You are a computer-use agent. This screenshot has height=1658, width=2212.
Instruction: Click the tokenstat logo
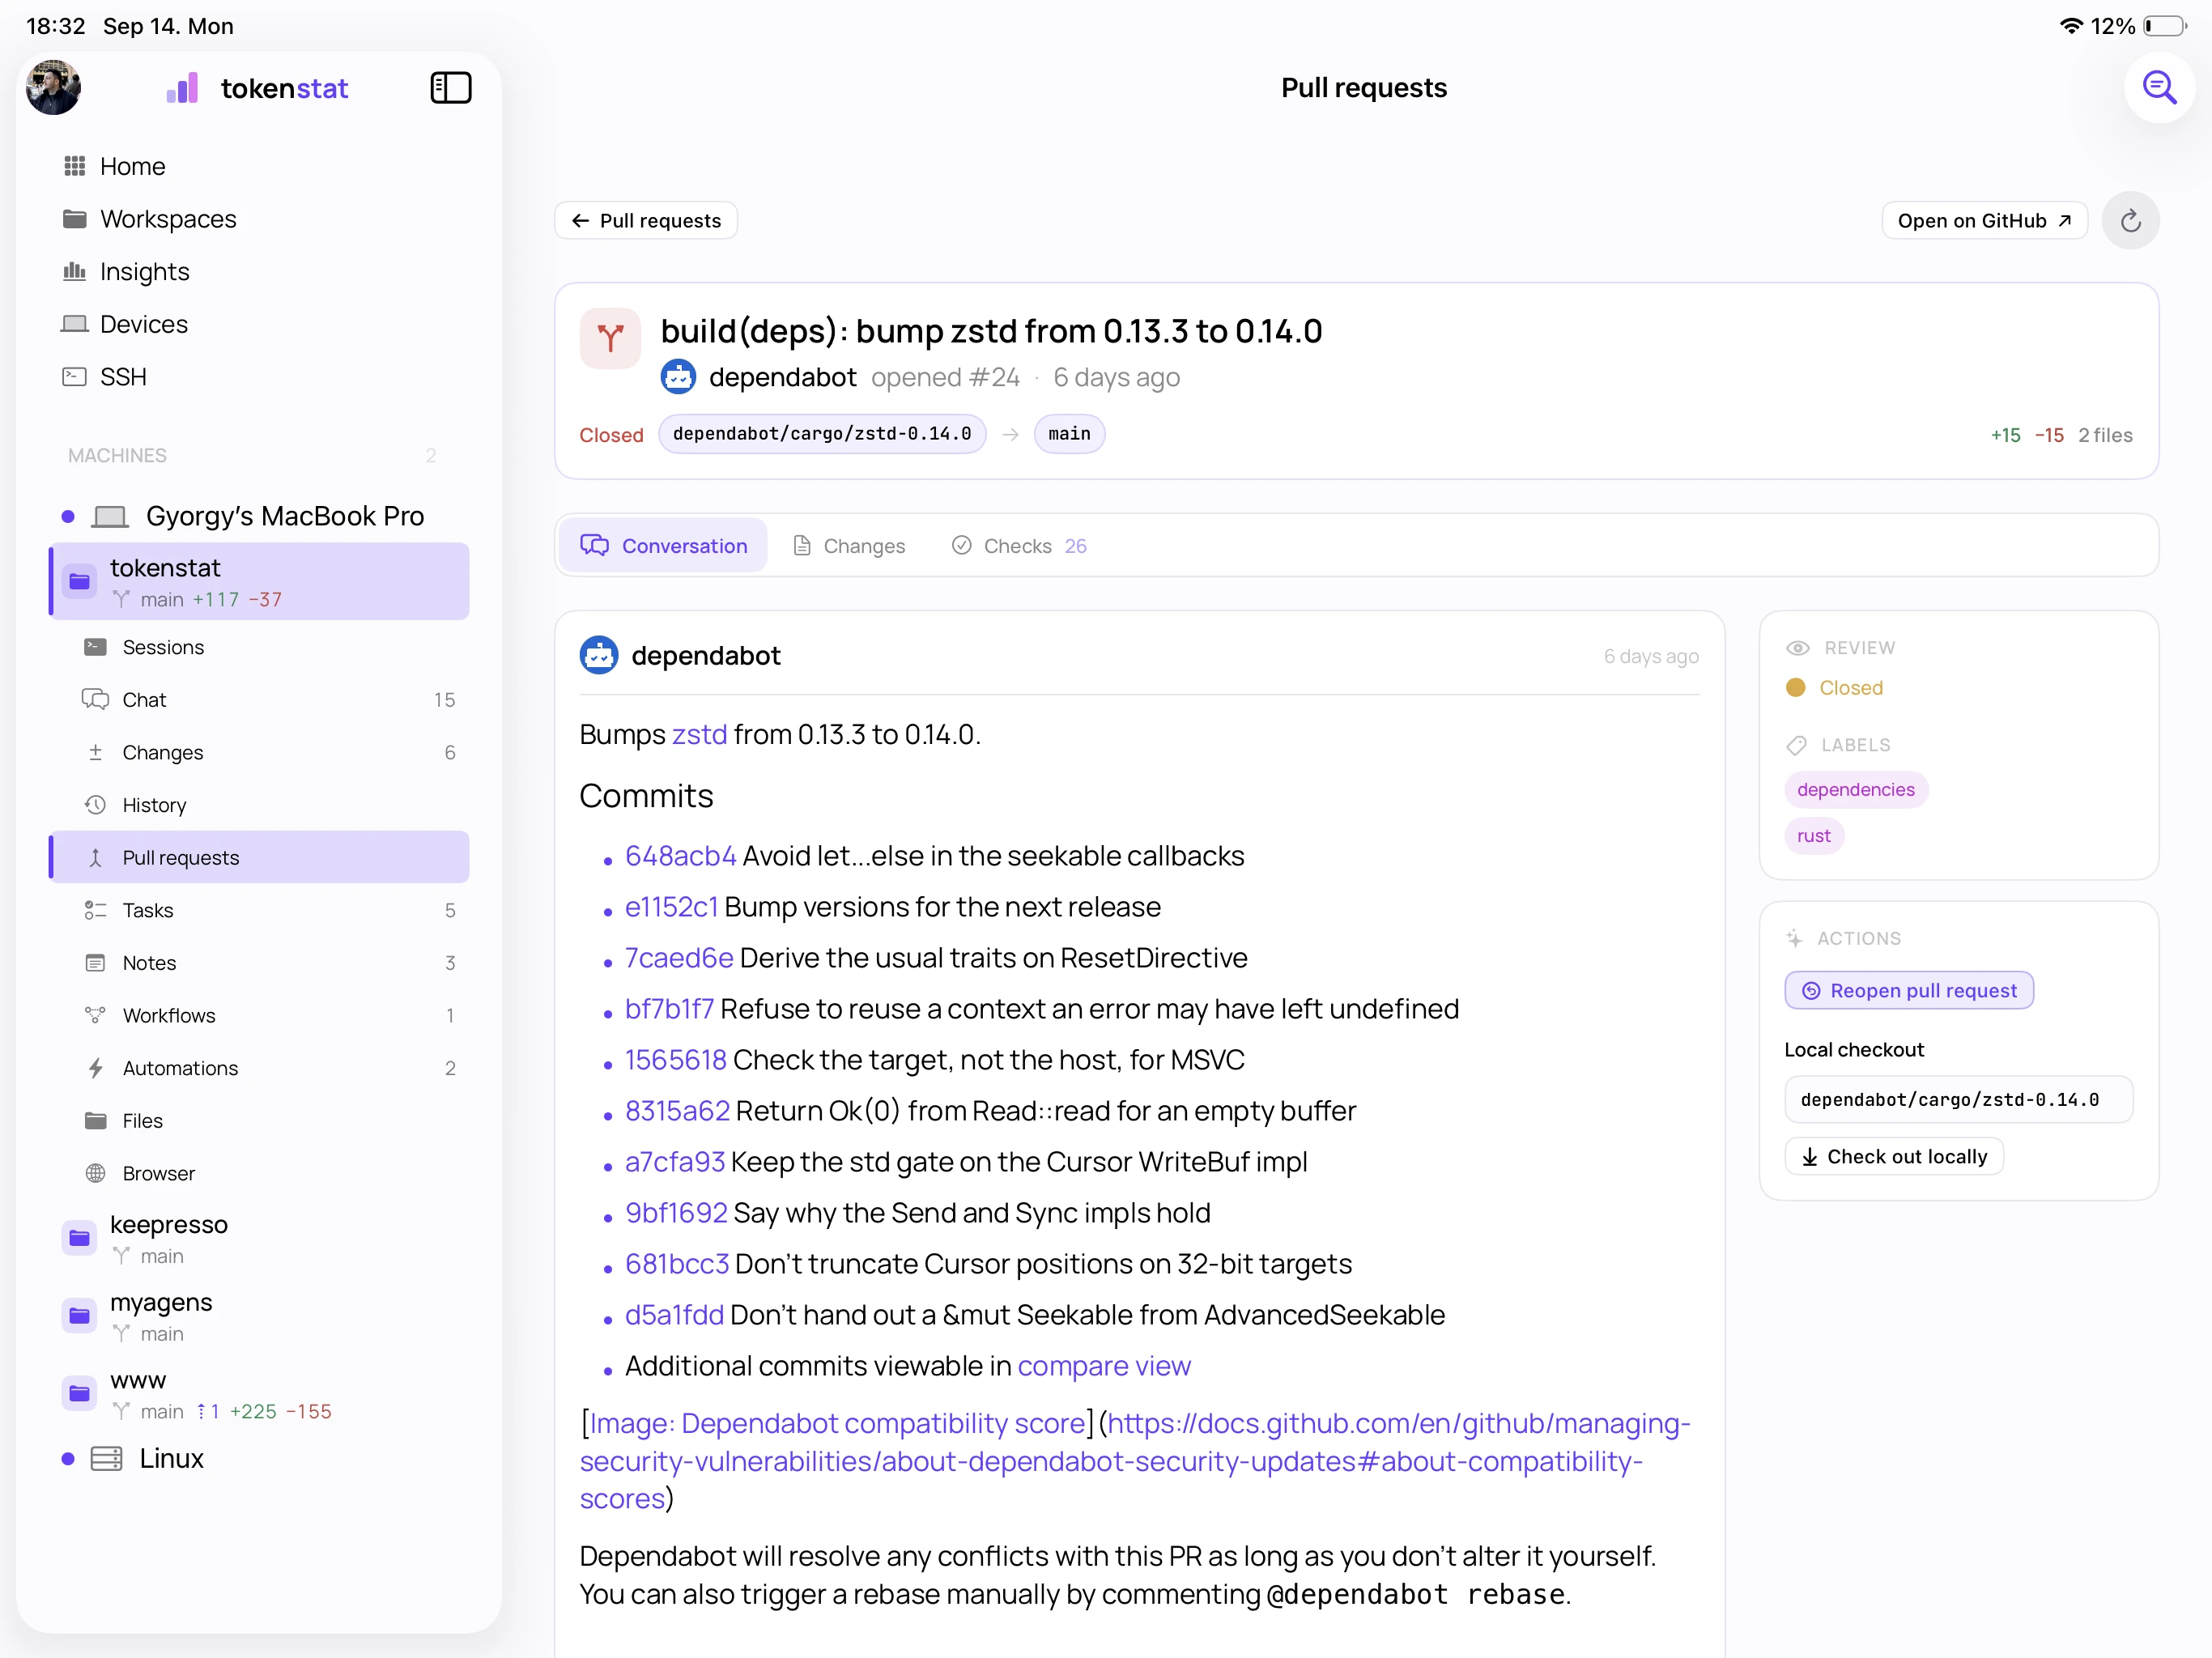click(x=257, y=88)
